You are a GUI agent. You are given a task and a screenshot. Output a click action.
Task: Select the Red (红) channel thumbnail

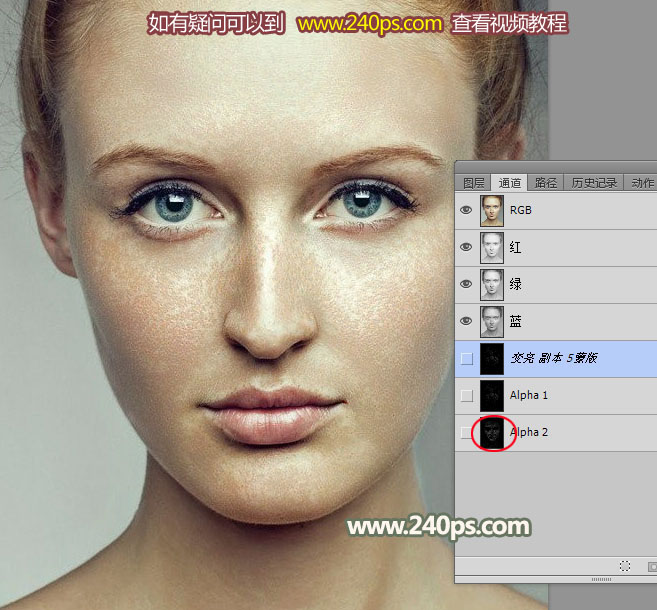point(492,247)
